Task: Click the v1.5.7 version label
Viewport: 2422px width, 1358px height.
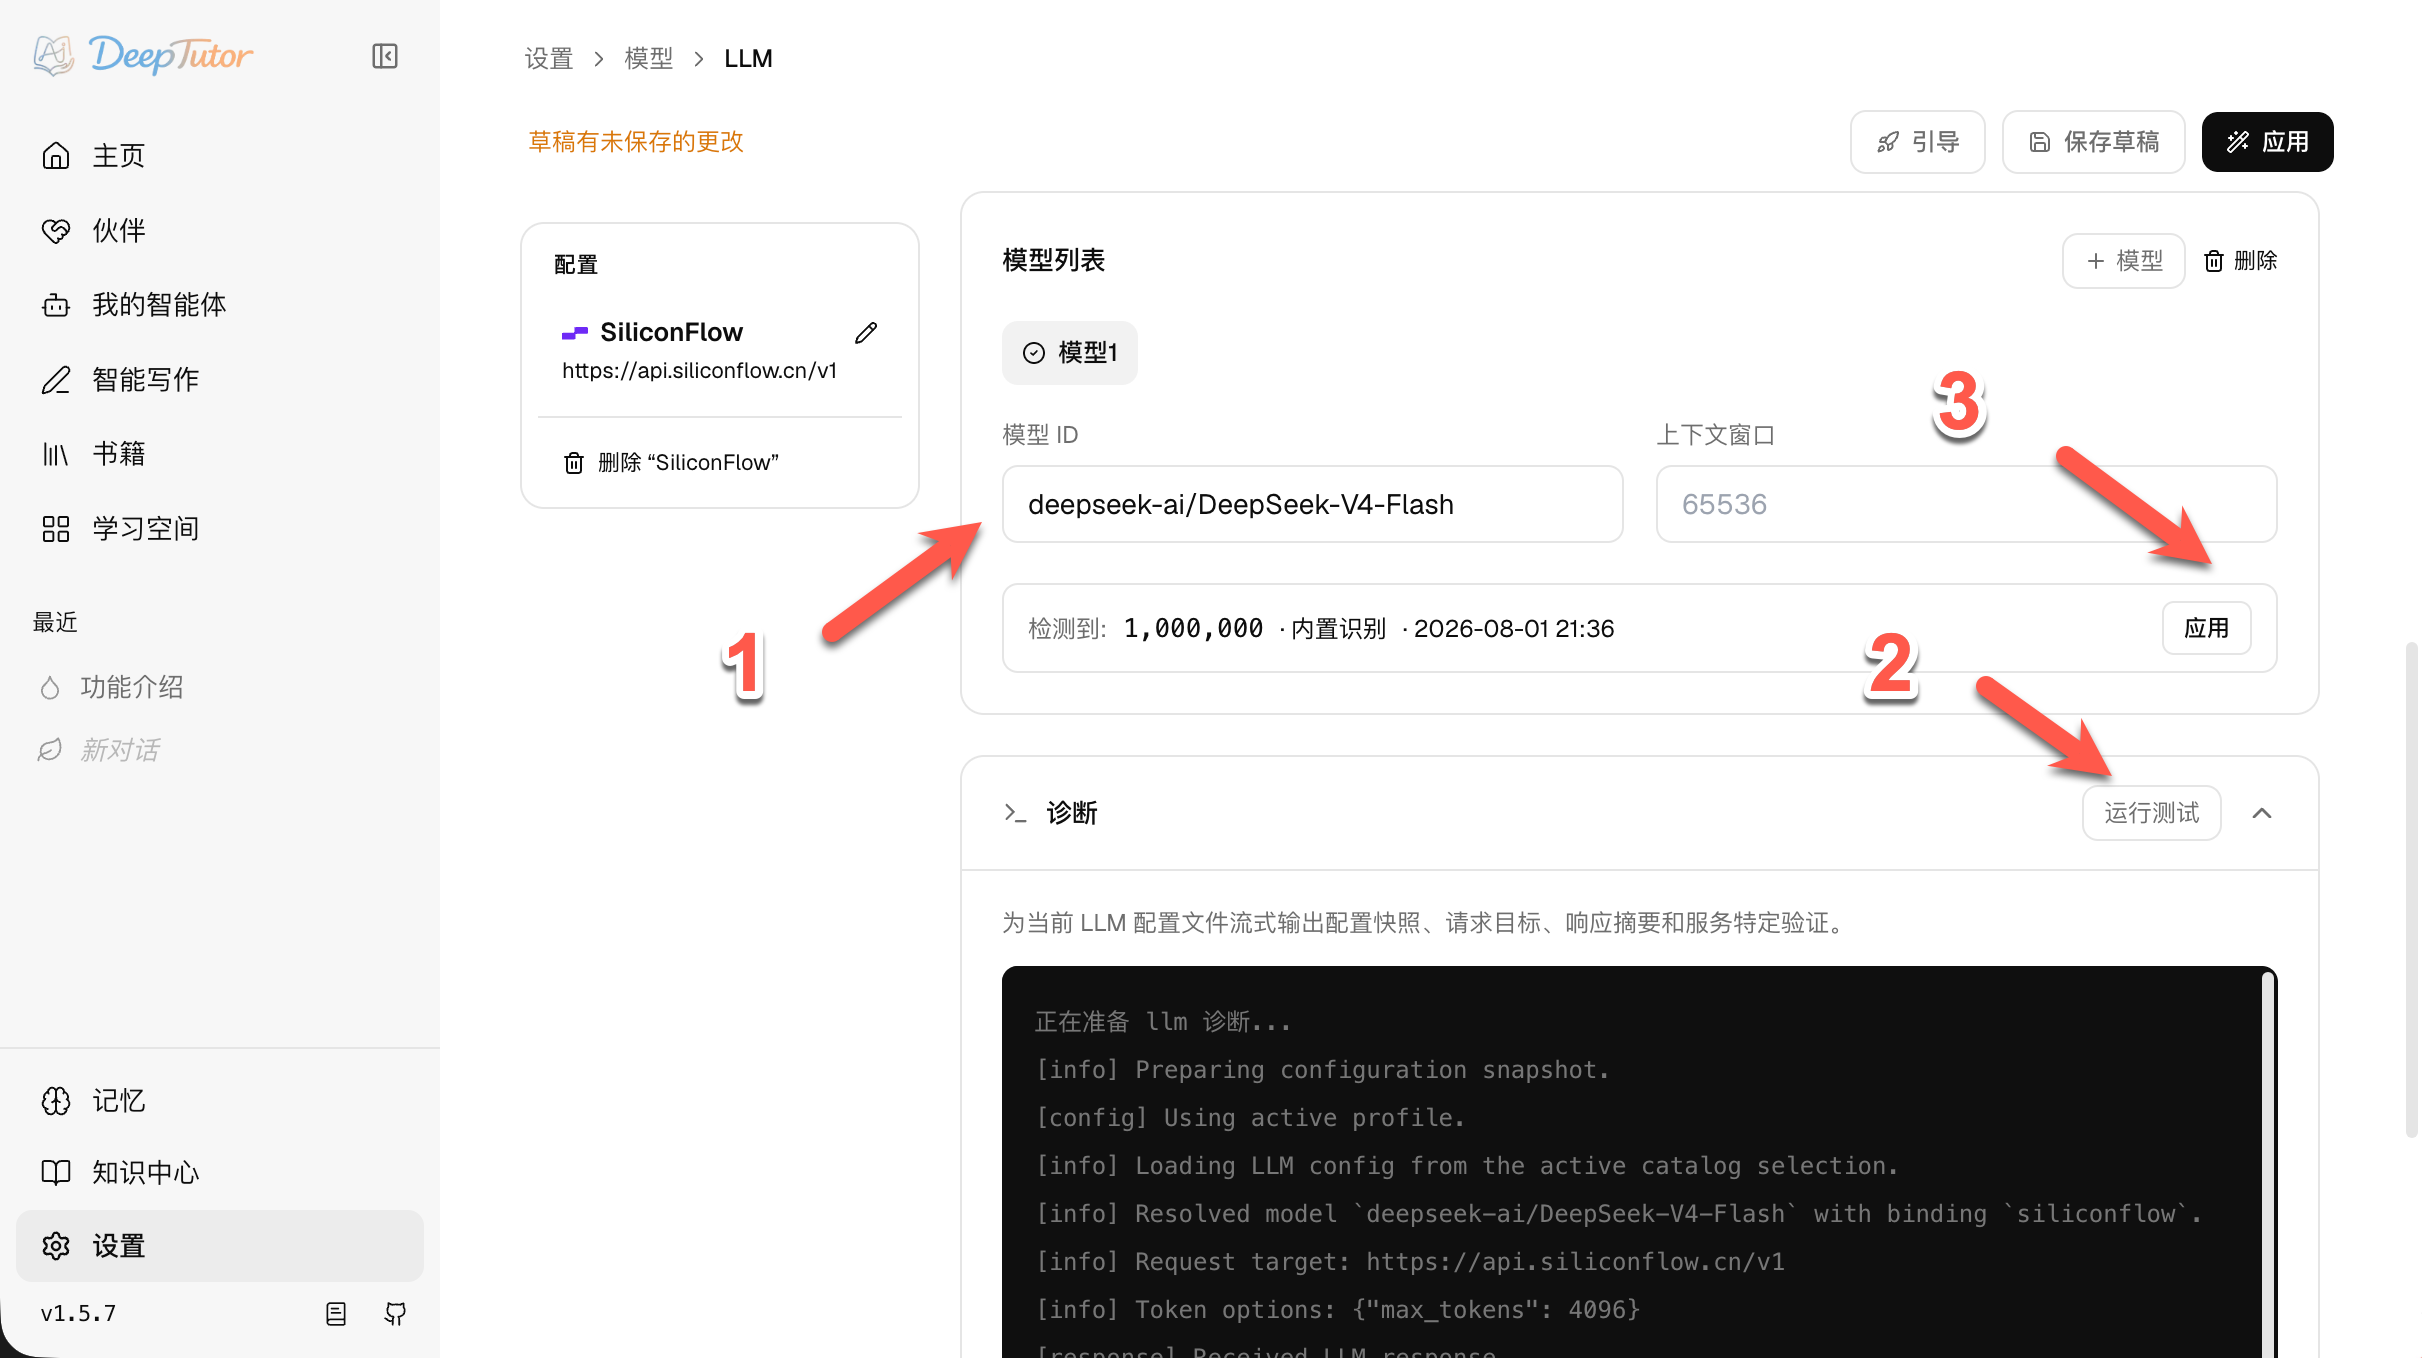Action: (78, 1313)
